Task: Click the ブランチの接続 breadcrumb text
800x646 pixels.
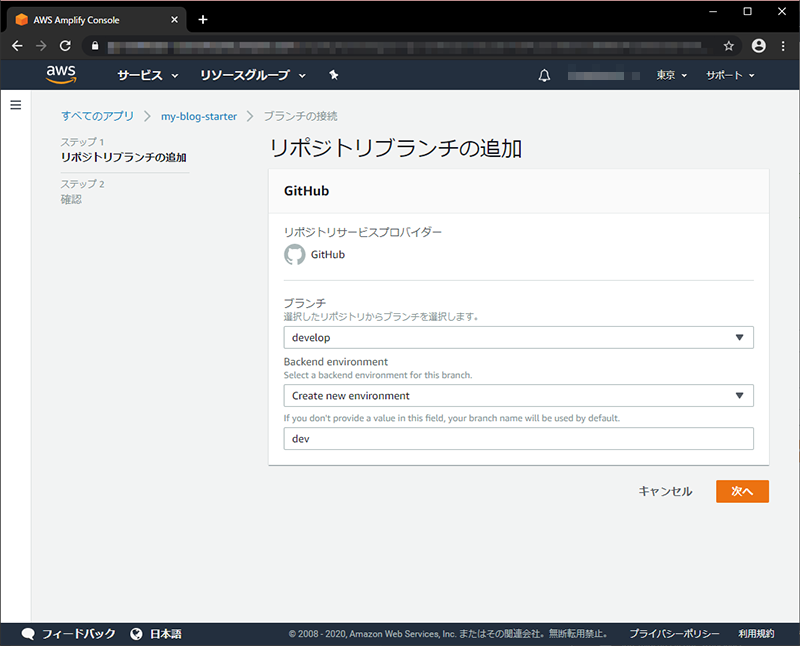Action: click(301, 116)
